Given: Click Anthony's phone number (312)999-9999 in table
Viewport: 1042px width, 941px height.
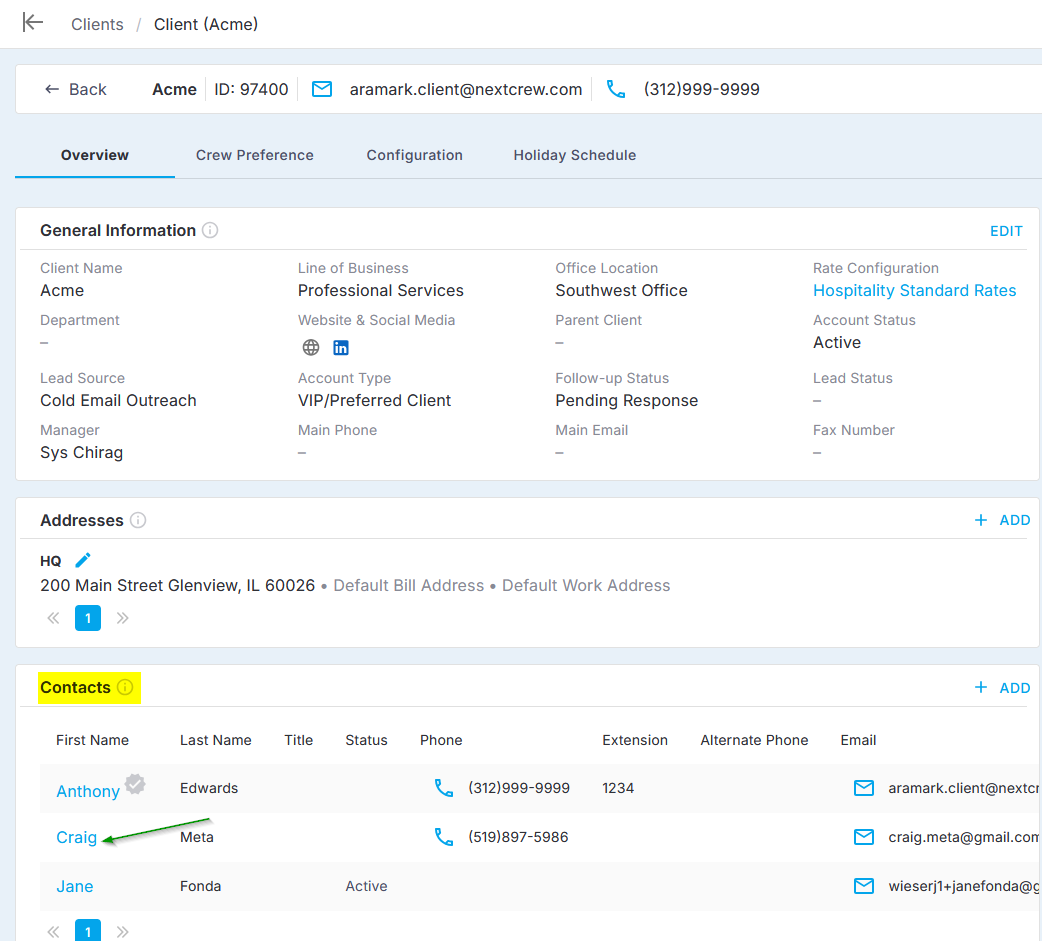Looking at the screenshot, I should point(519,788).
